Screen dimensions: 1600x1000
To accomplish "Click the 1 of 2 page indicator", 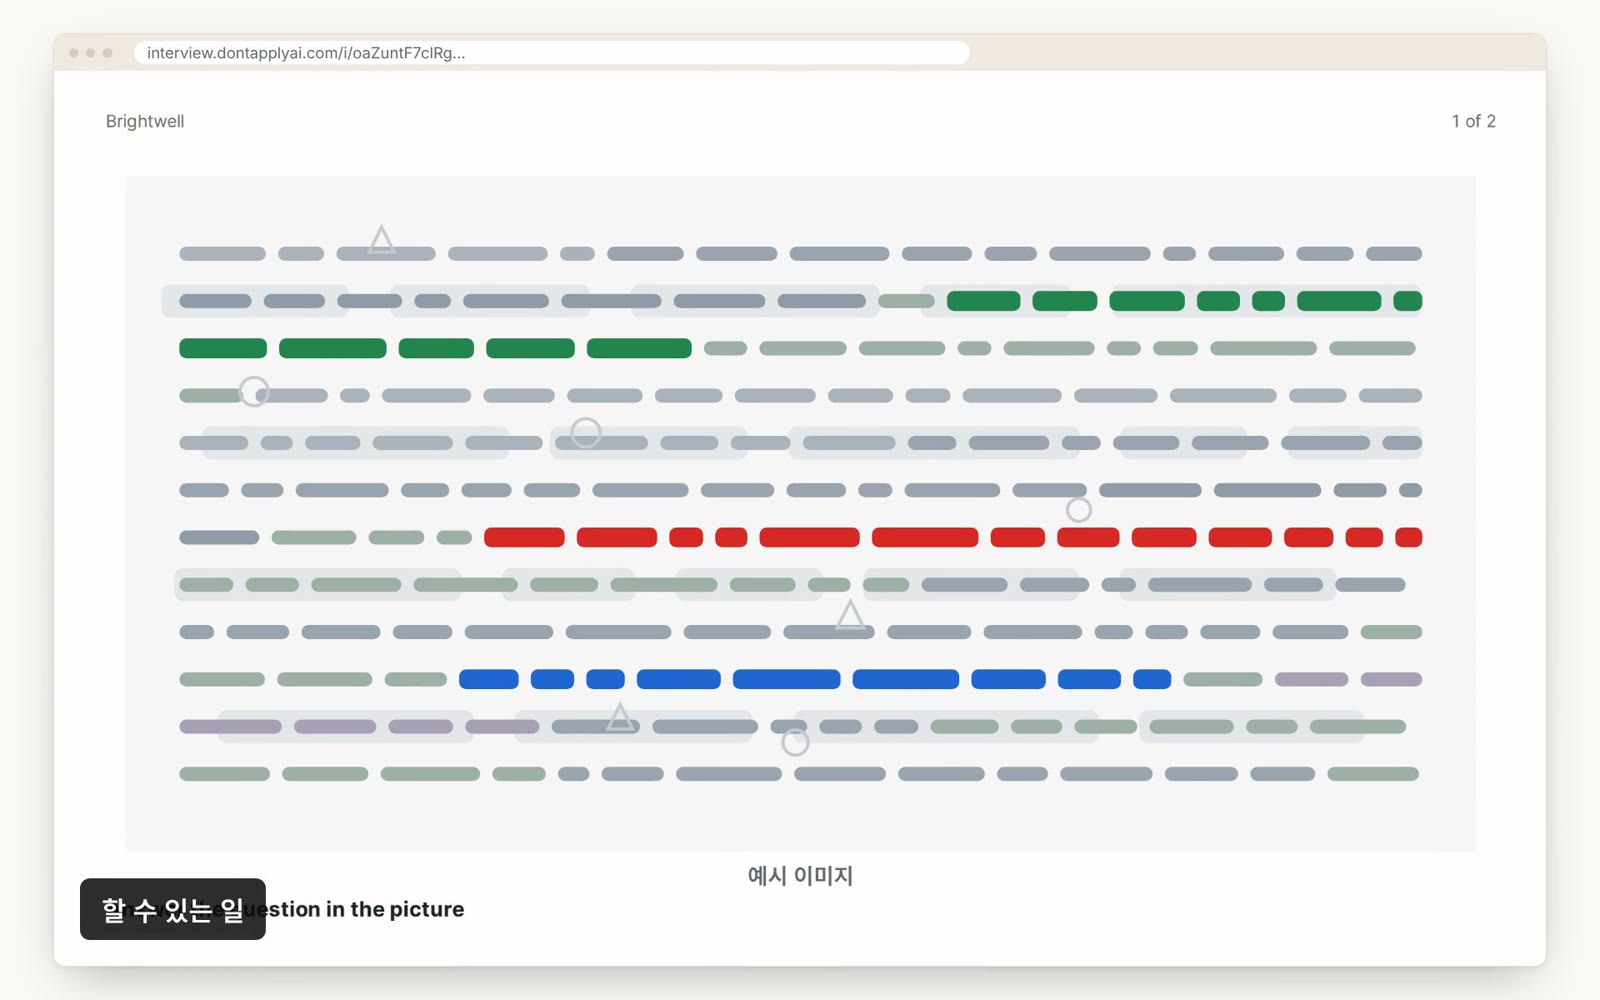I will (1473, 121).
